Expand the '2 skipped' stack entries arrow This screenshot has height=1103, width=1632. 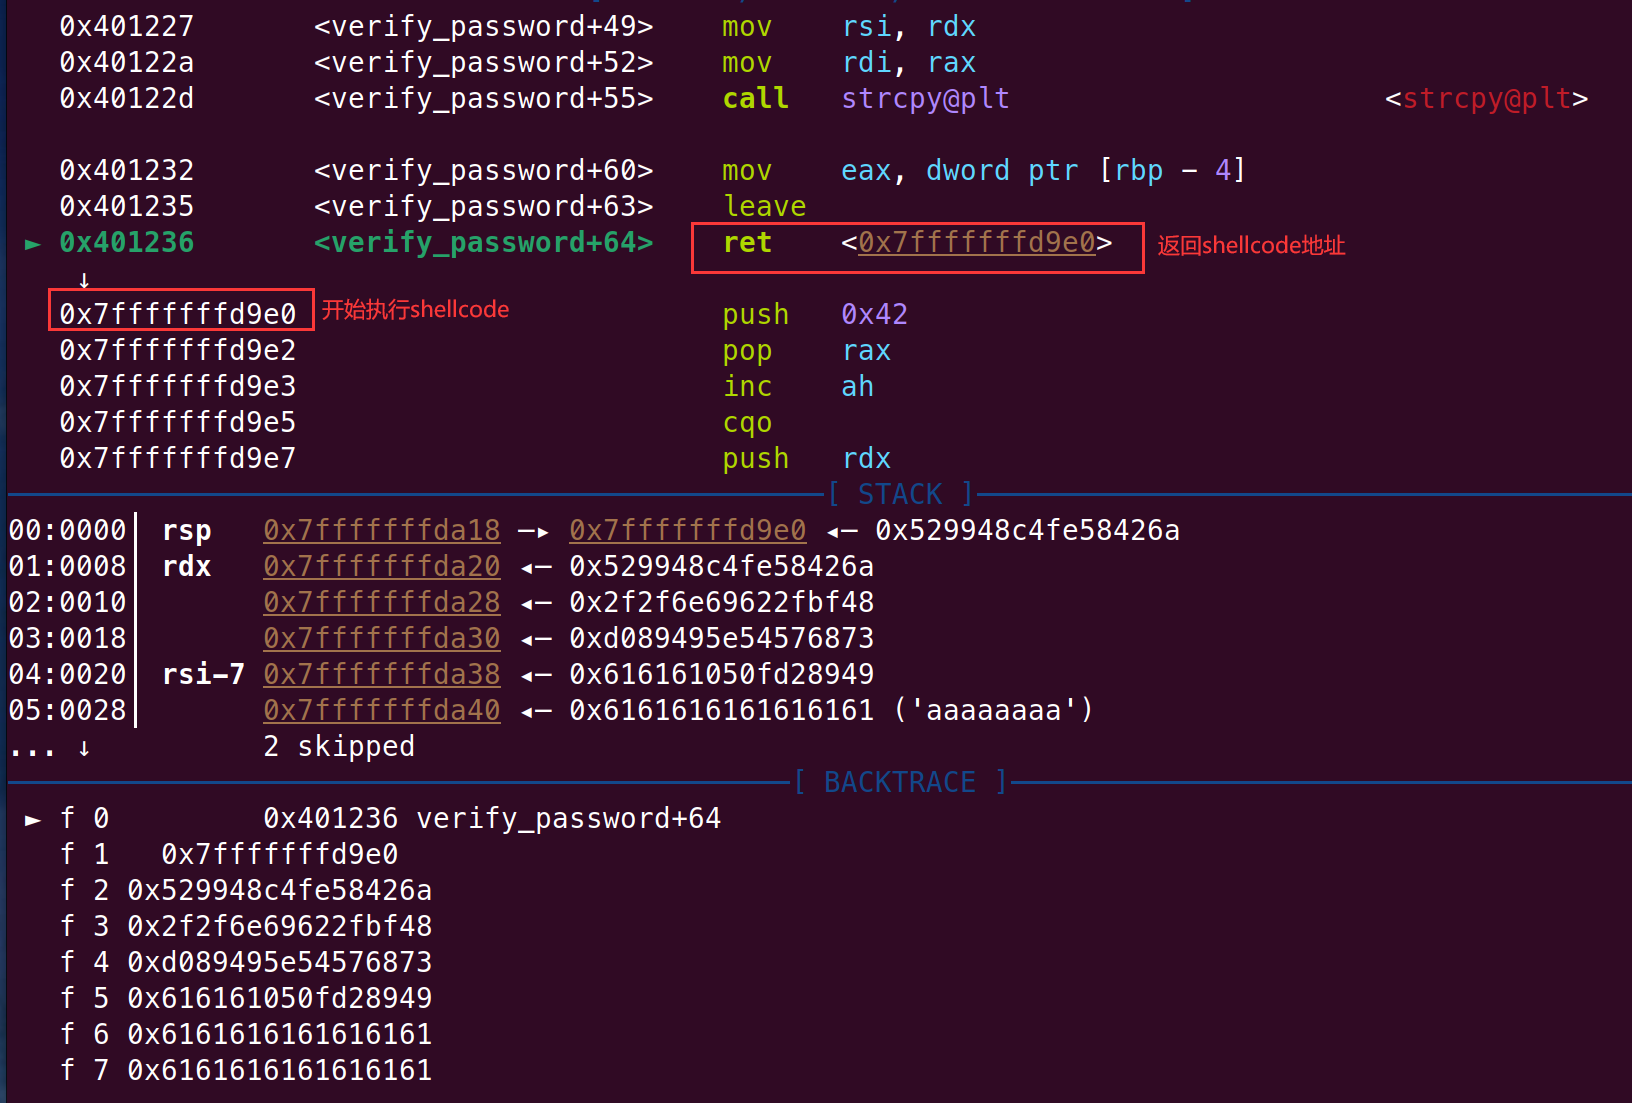[84, 748]
